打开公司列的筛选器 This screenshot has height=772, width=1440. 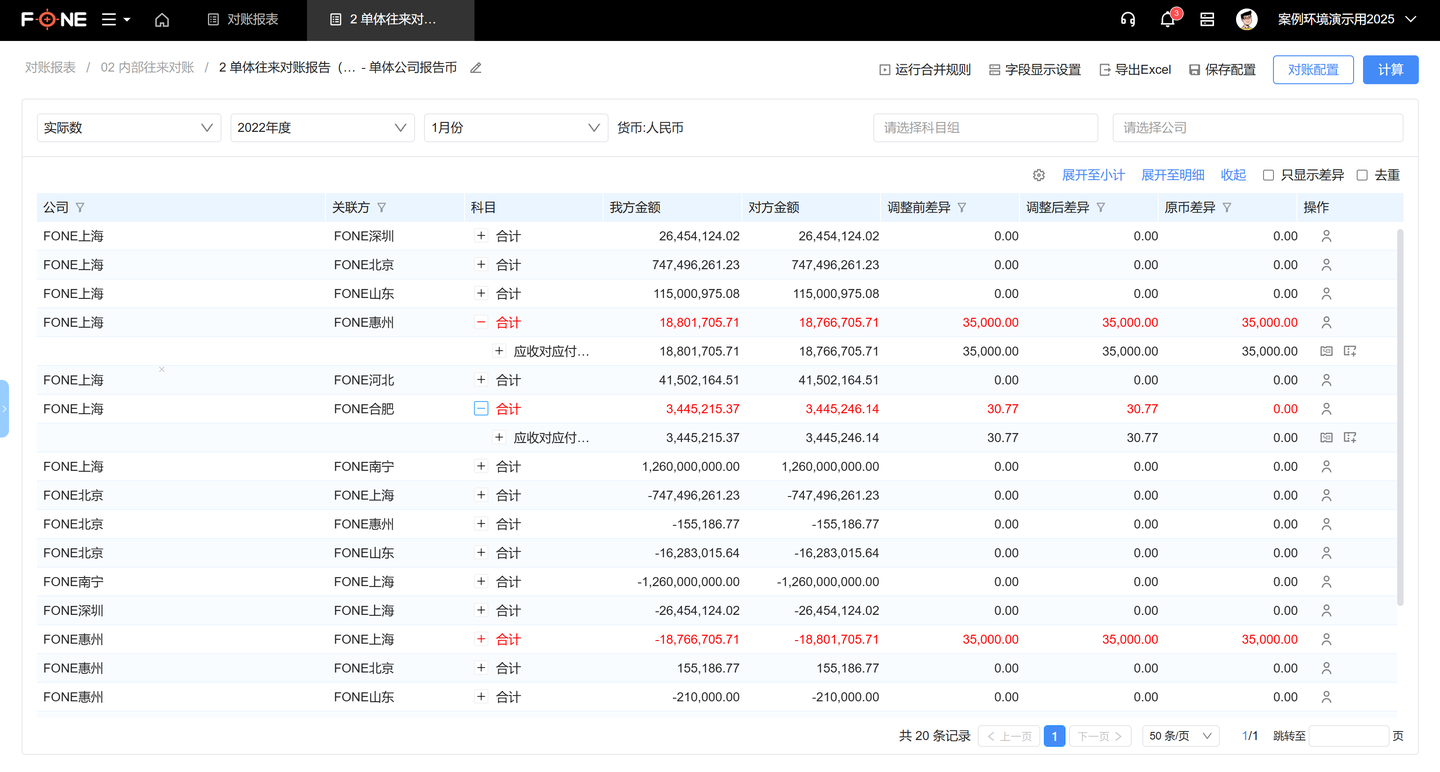pyautogui.click(x=79, y=207)
